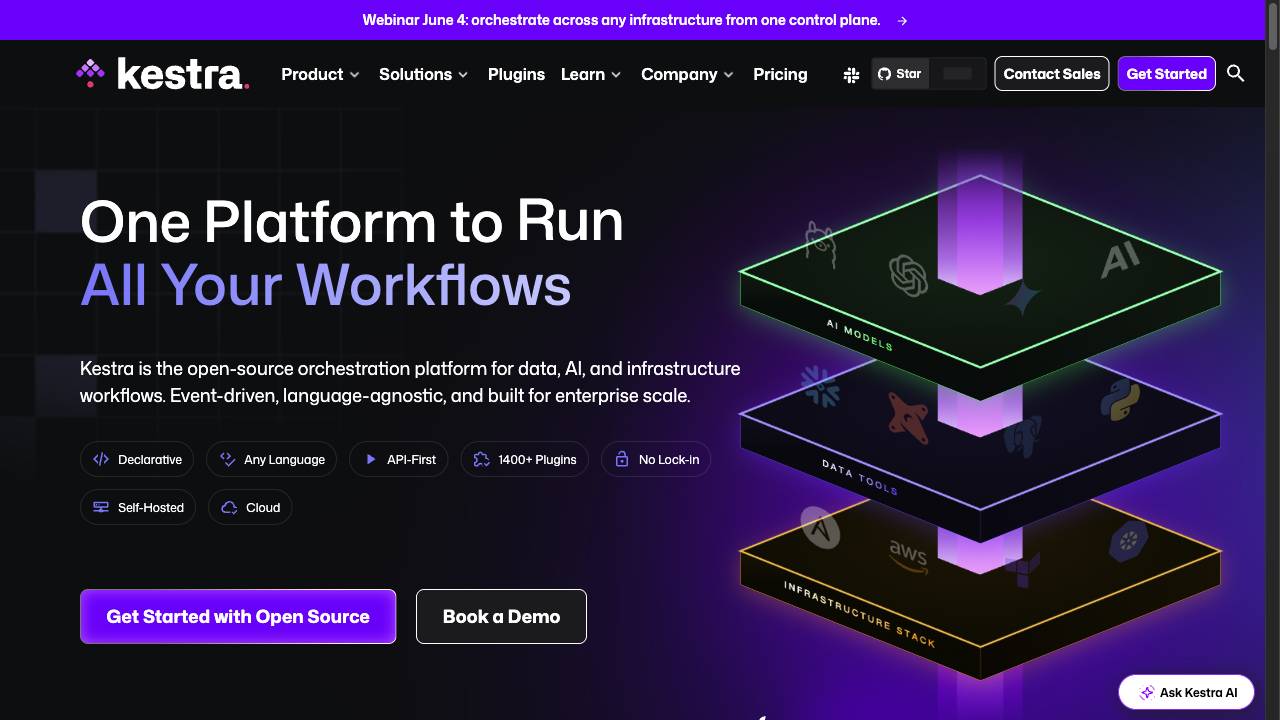Click the cloud icon beside Cloud
1280x720 pixels.
[x=229, y=507]
